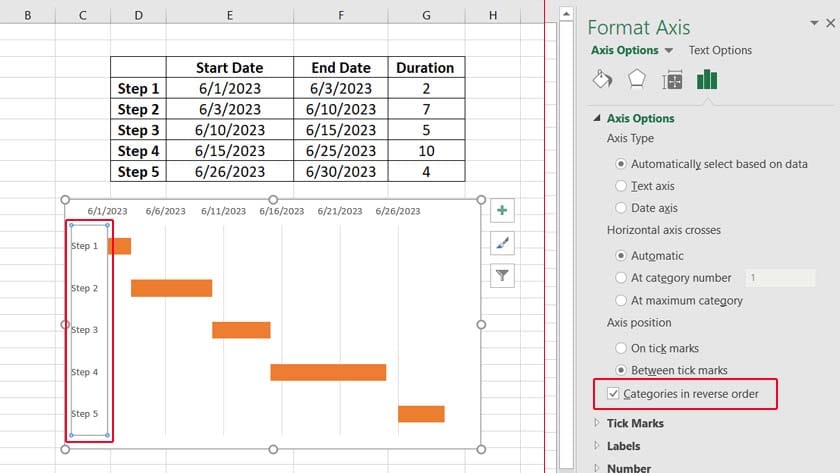Click the category number input field
The image size is (840, 473).
tap(781, 277)
